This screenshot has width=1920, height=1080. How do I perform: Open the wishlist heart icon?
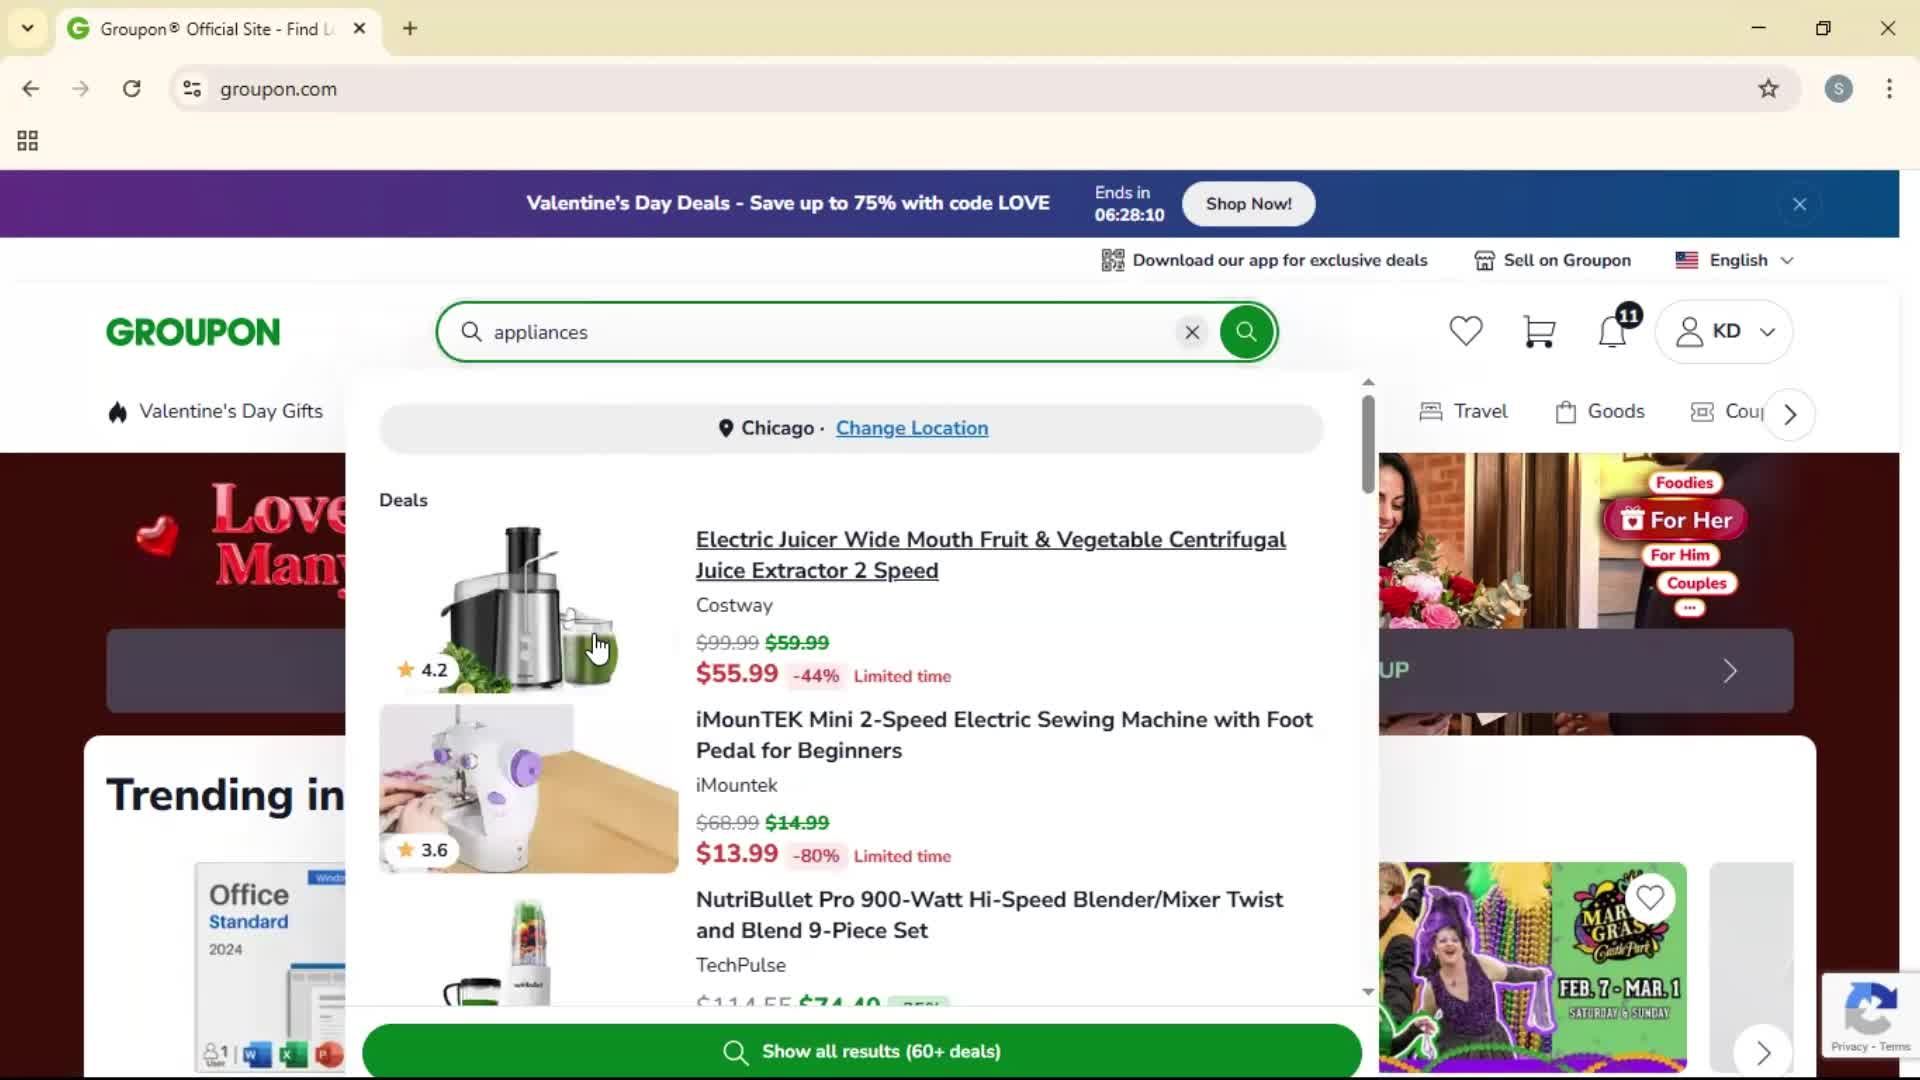tap(1466, 331)
